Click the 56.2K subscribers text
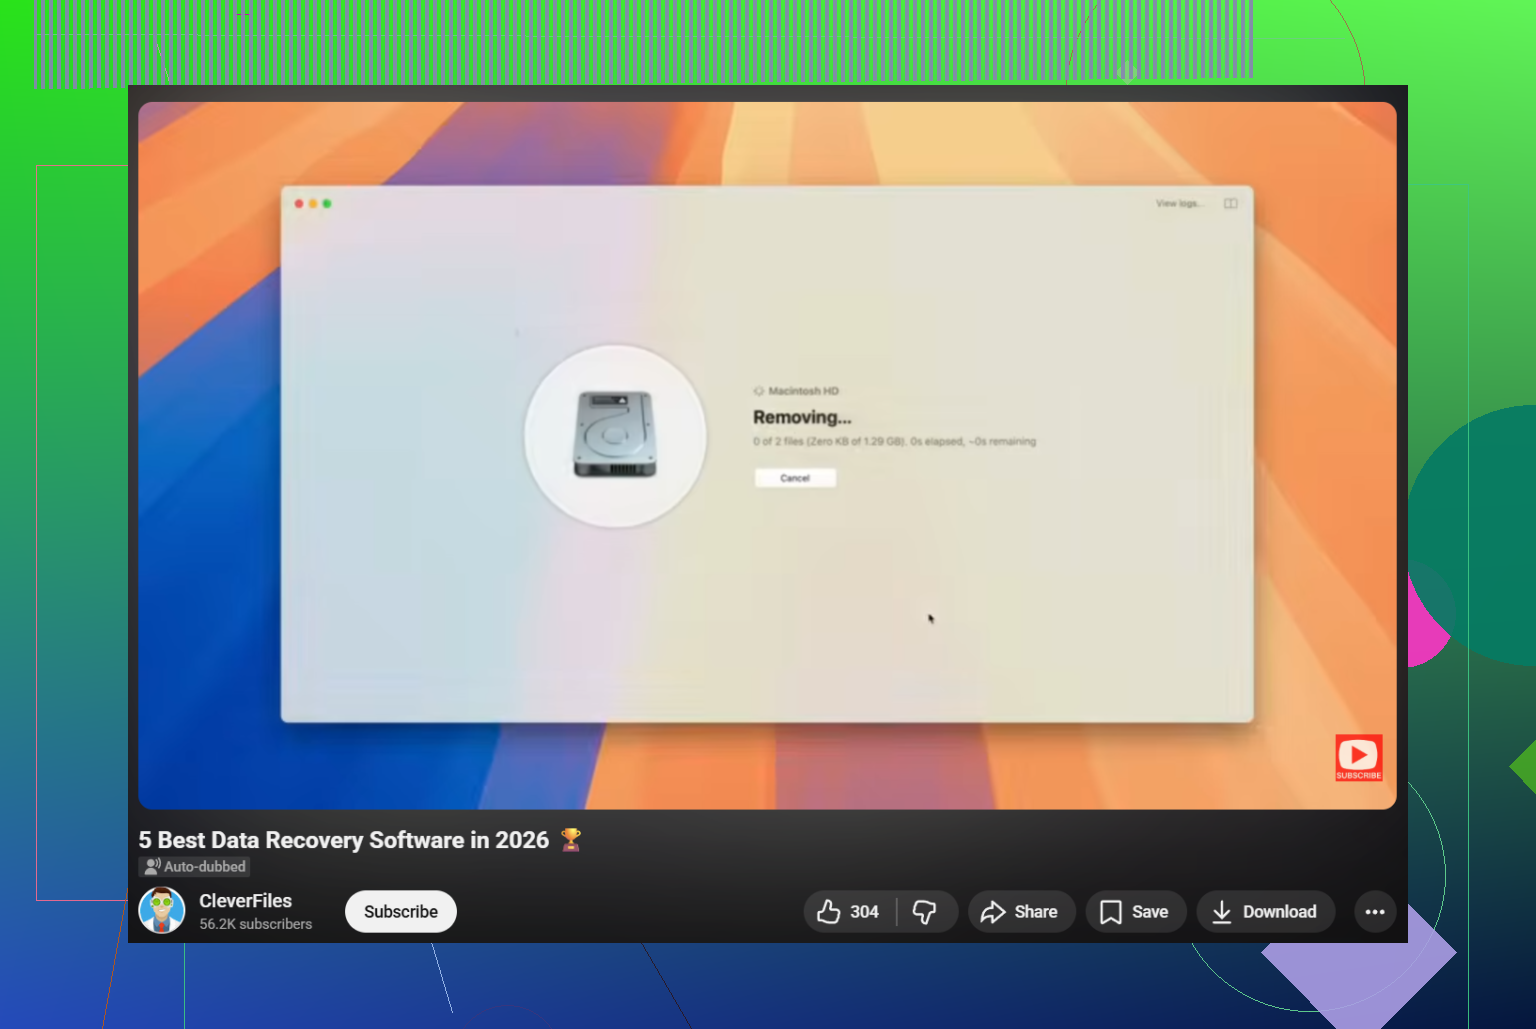The width and height of the screenshot is (1536, 1029). (x=256, y=924)
